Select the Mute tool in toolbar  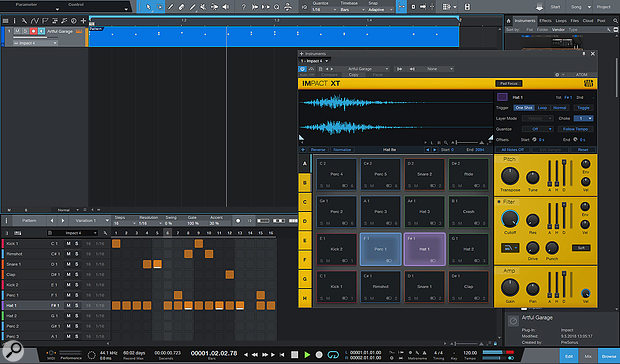pos(203,7)
